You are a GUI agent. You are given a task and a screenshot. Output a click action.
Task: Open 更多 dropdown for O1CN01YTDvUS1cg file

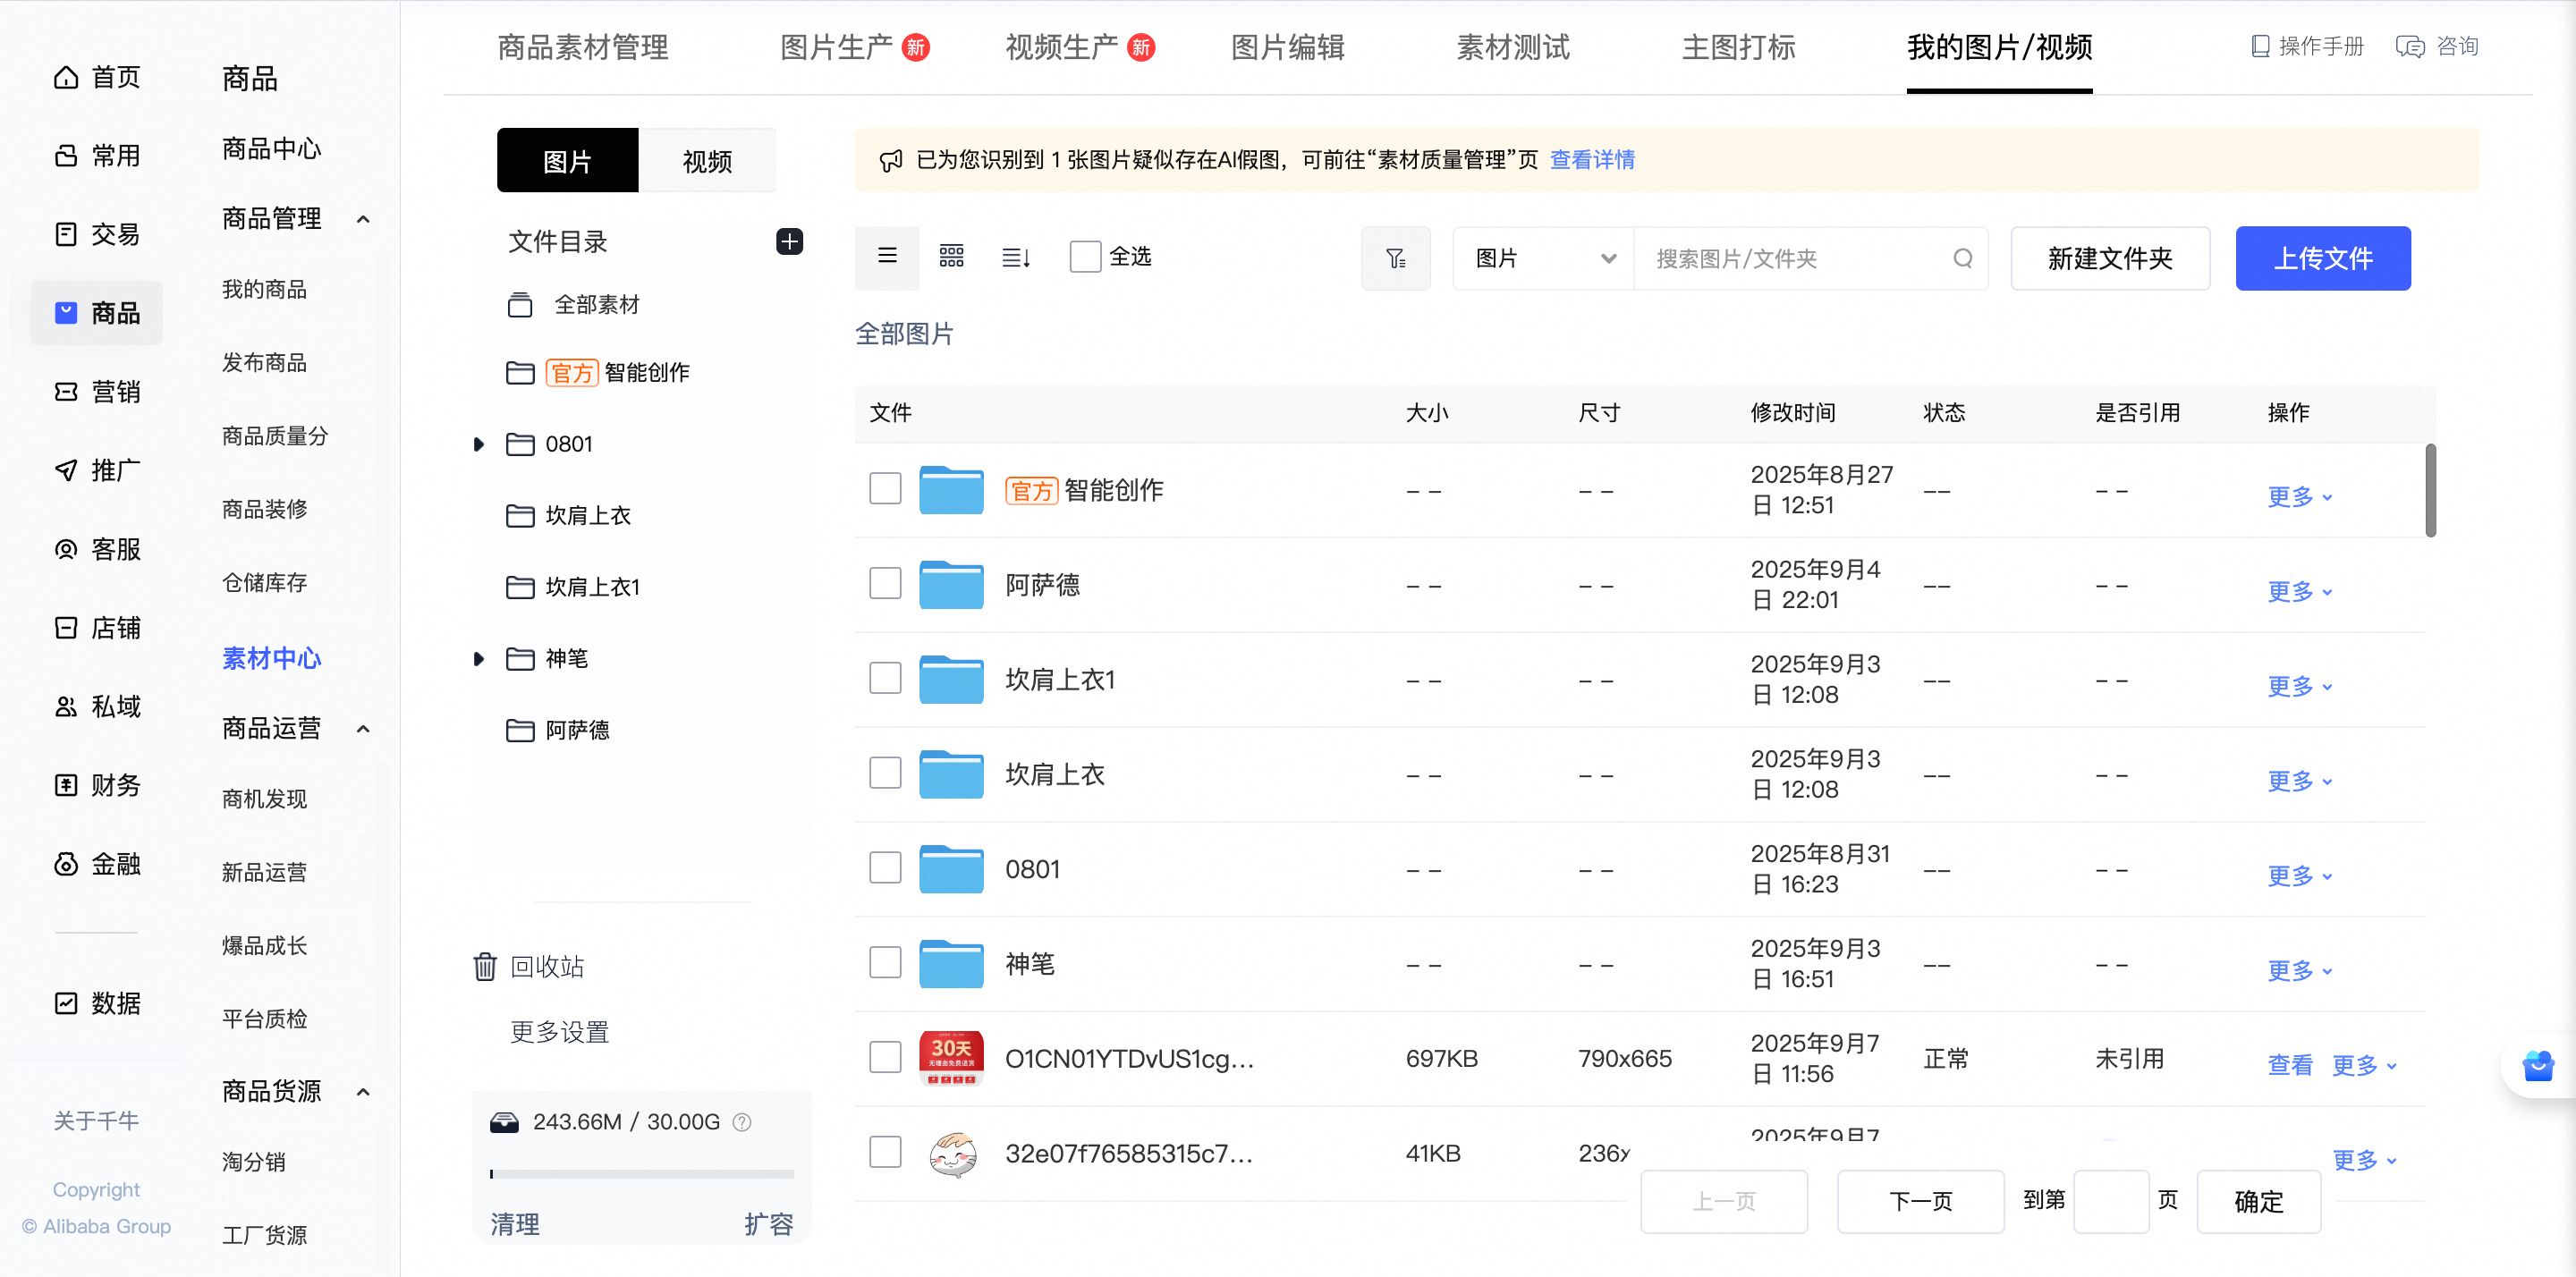2364,1065
